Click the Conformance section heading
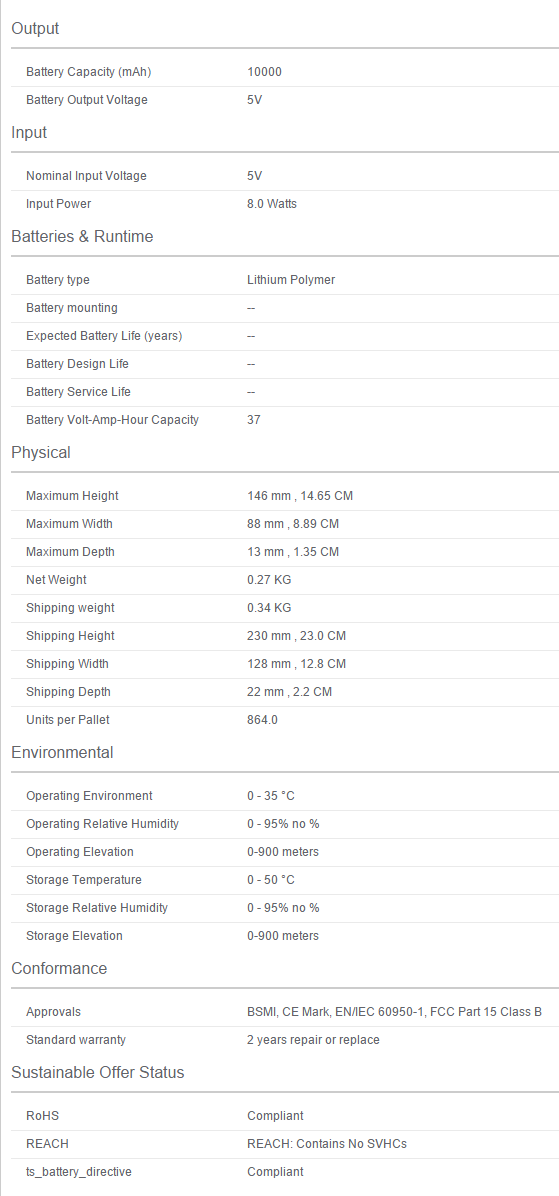Image resolution: width=559 pixels, height=1196 pixels. click(59, 968)
